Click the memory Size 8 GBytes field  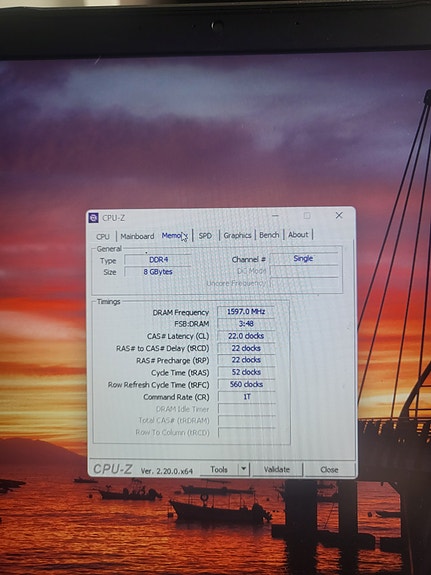[158, 272]
